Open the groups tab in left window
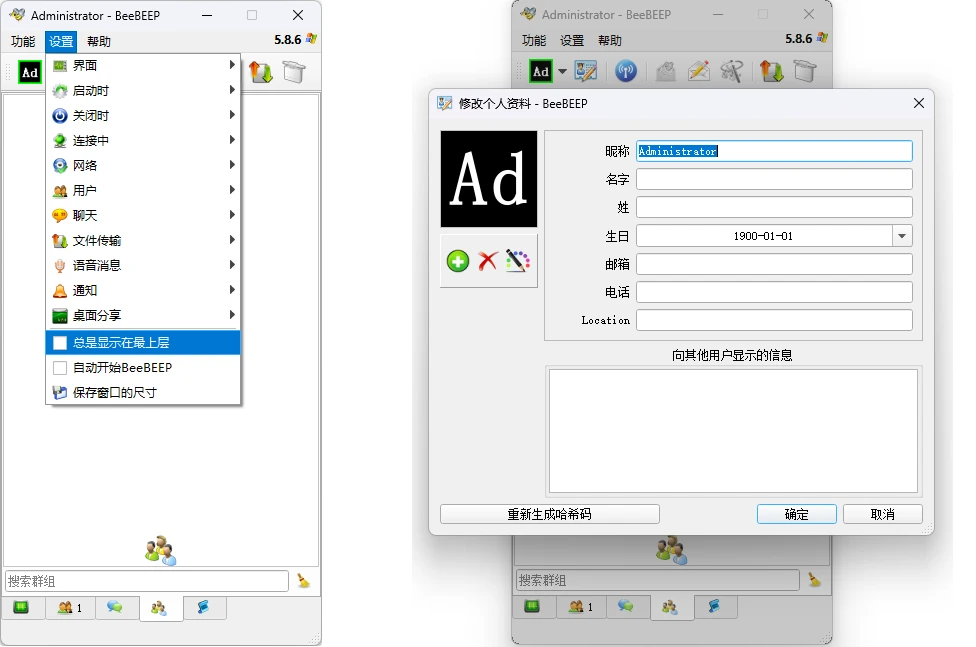The image size is (976, 647). pos(160,608)
